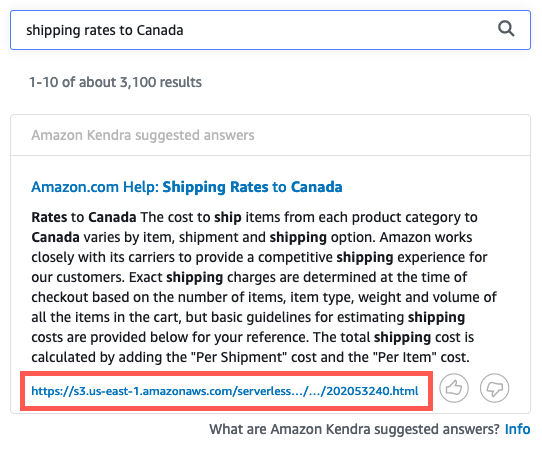Open the s3.us-east-1.amazonaws.com document URL
The image size is (542, 451).
coord(225,391)
